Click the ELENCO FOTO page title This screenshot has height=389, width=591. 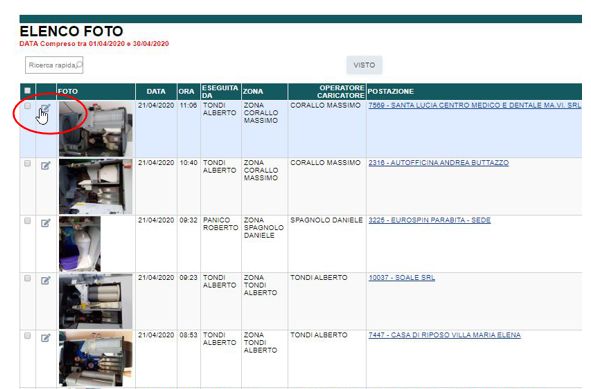coord(71,31)
